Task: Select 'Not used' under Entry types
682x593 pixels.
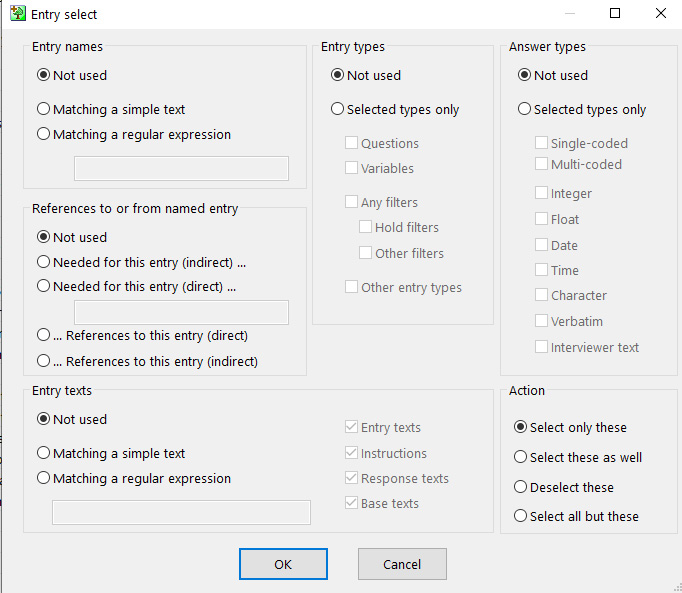Action: point(337,75)
